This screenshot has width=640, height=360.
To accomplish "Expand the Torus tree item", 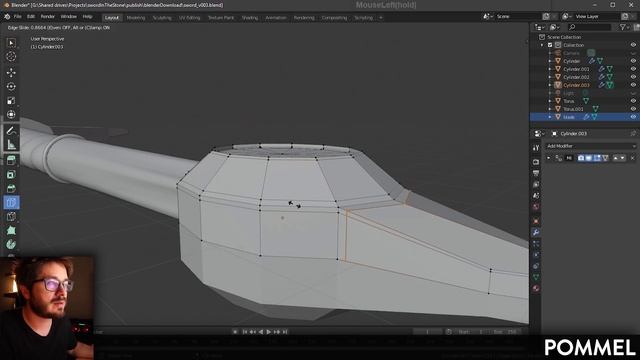I will [x=550, y=101].
